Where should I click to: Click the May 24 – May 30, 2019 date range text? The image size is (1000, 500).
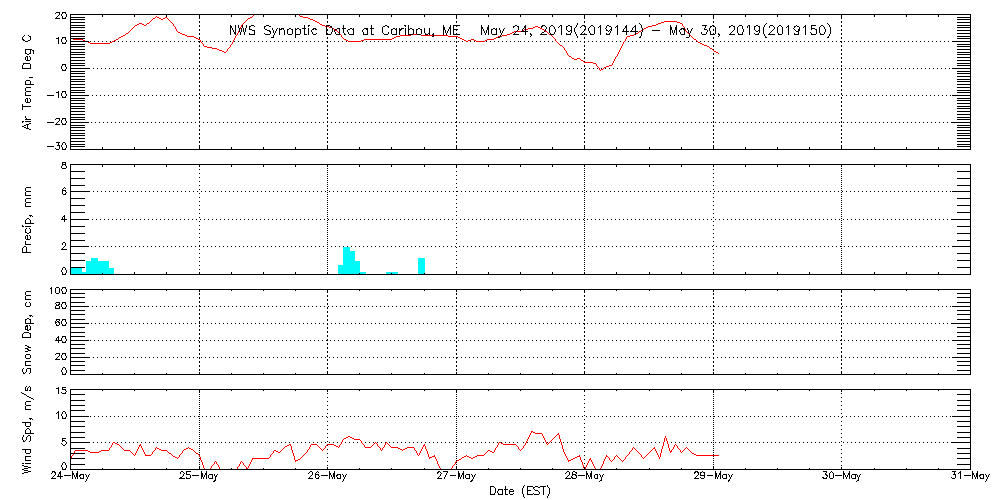[655, 31]
